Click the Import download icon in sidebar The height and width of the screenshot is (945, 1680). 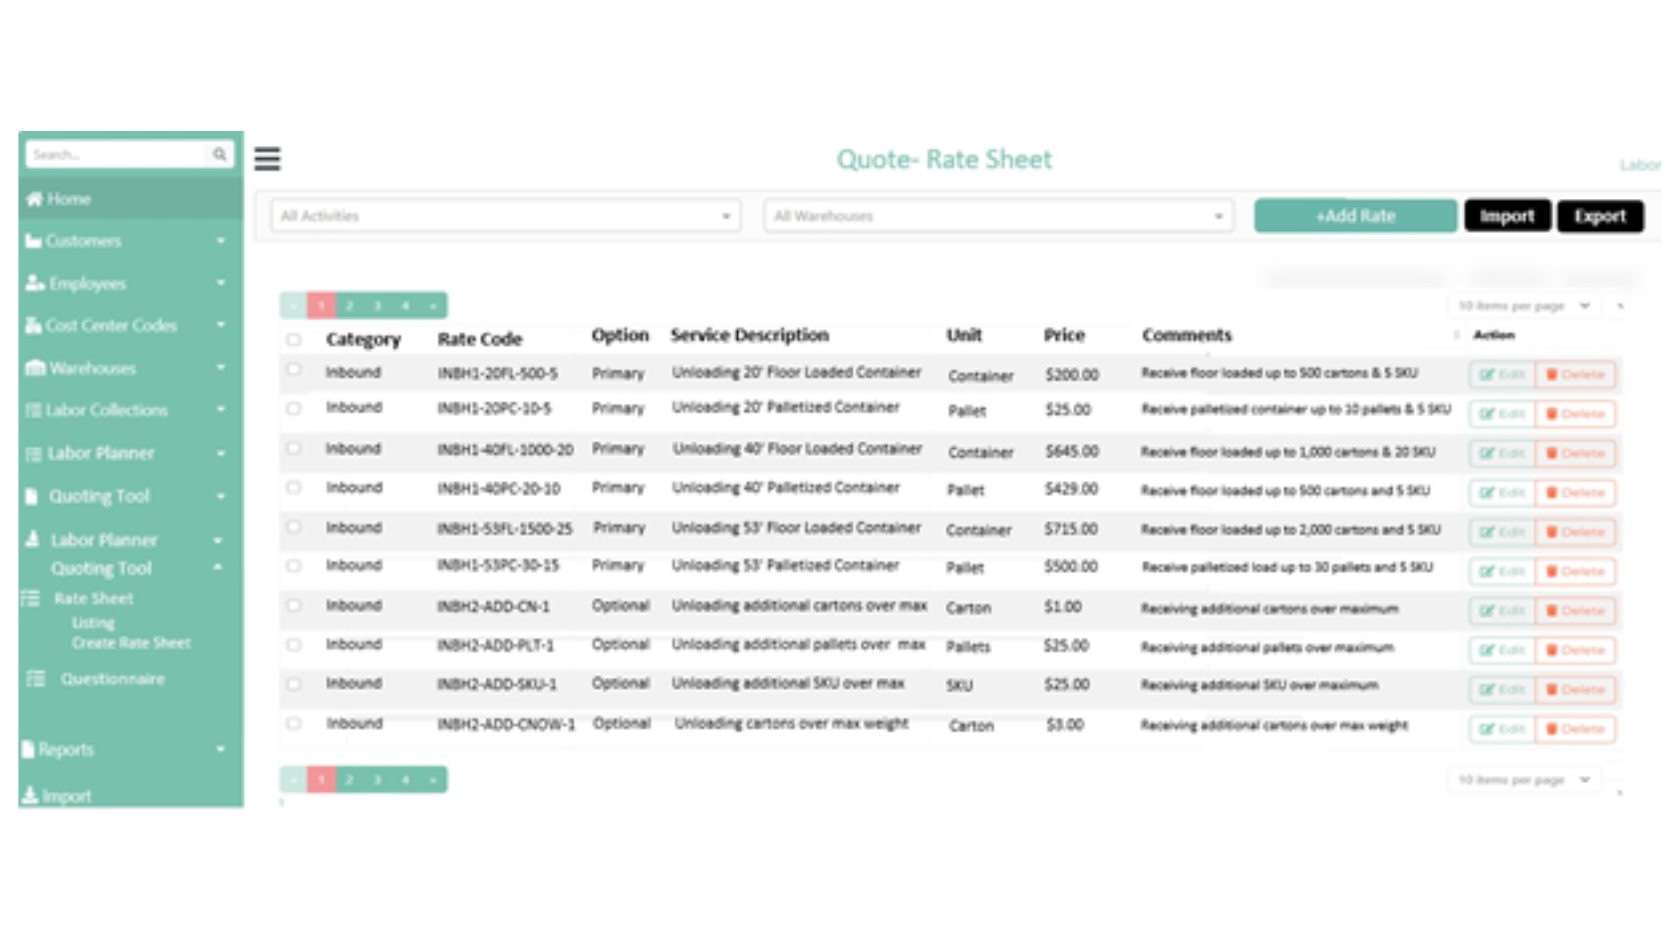click(x=30, y=796)
